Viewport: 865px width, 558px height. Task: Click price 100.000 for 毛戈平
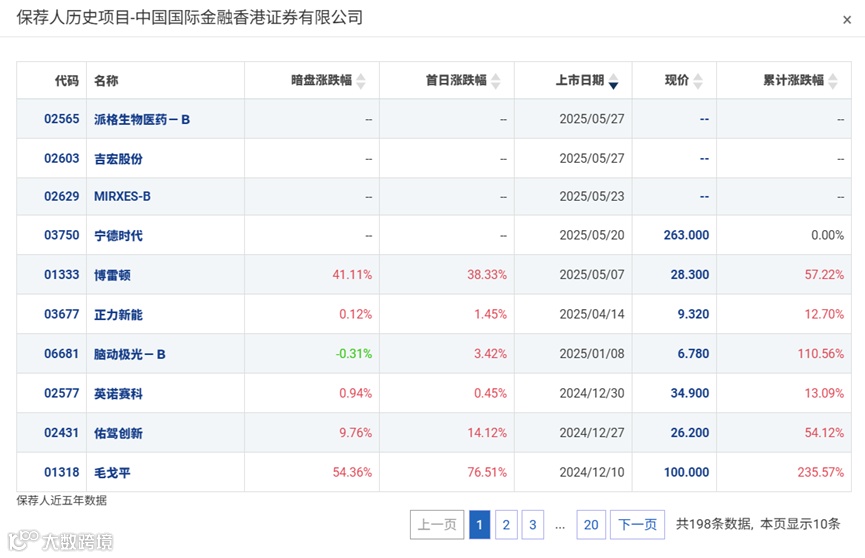[686, 472]
